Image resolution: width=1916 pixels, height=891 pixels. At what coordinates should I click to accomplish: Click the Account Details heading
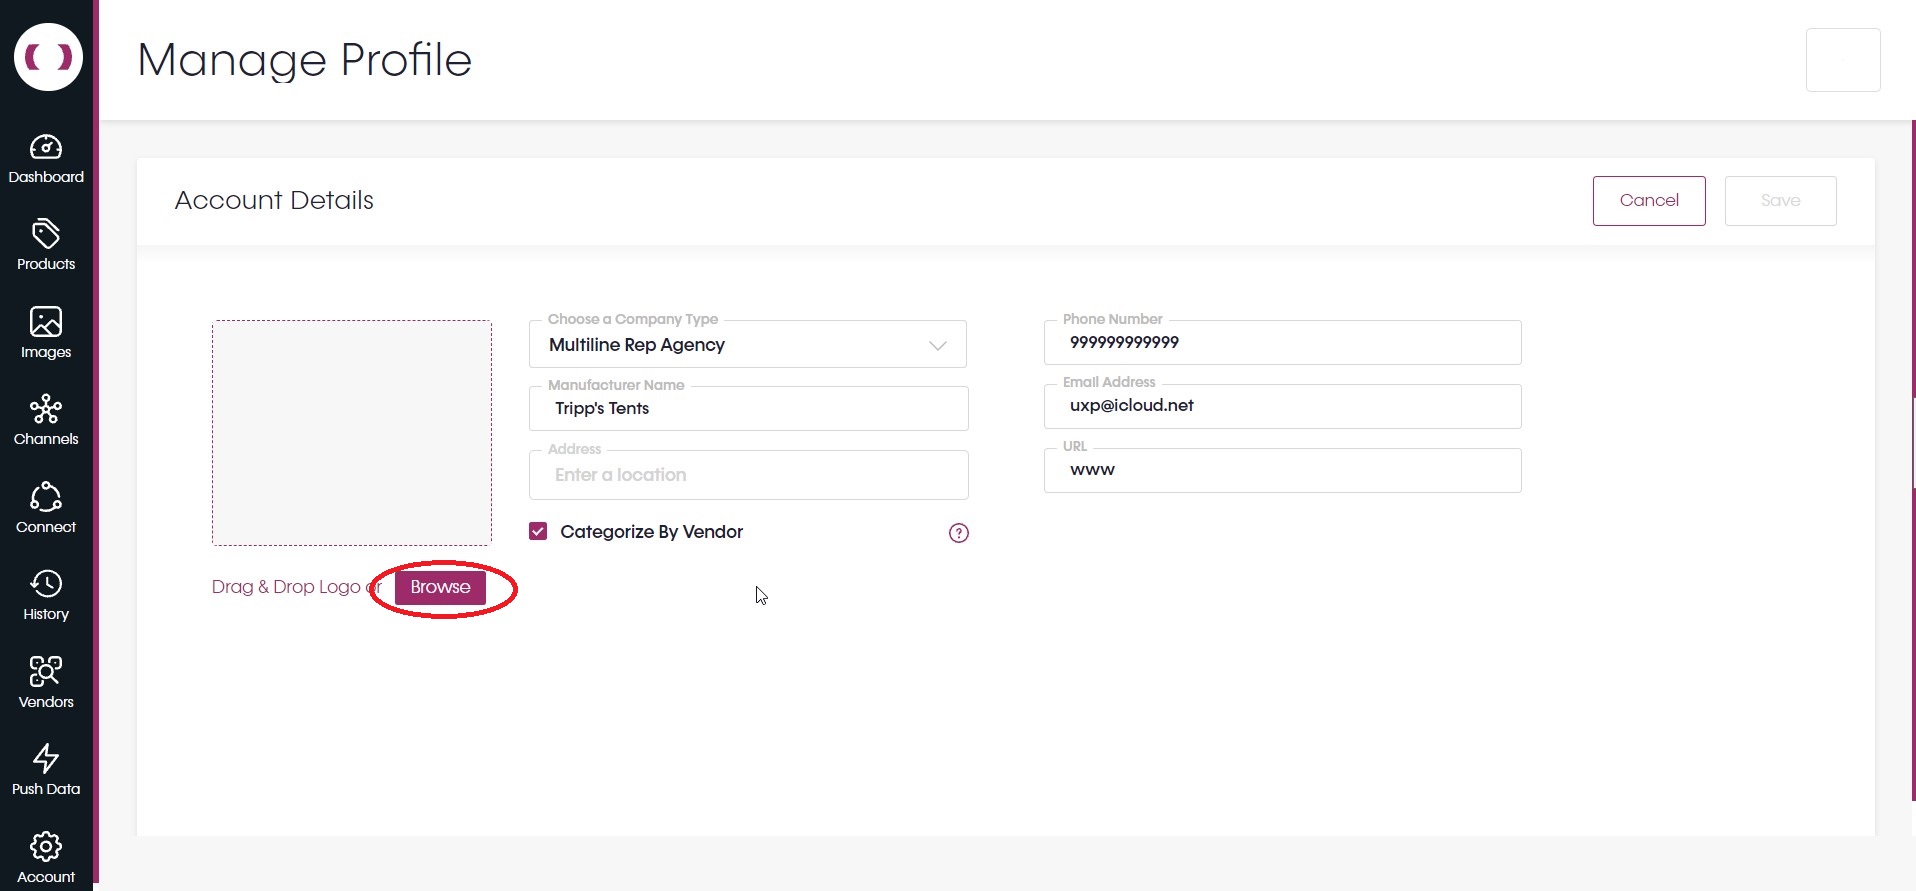(x=274, y=200)
